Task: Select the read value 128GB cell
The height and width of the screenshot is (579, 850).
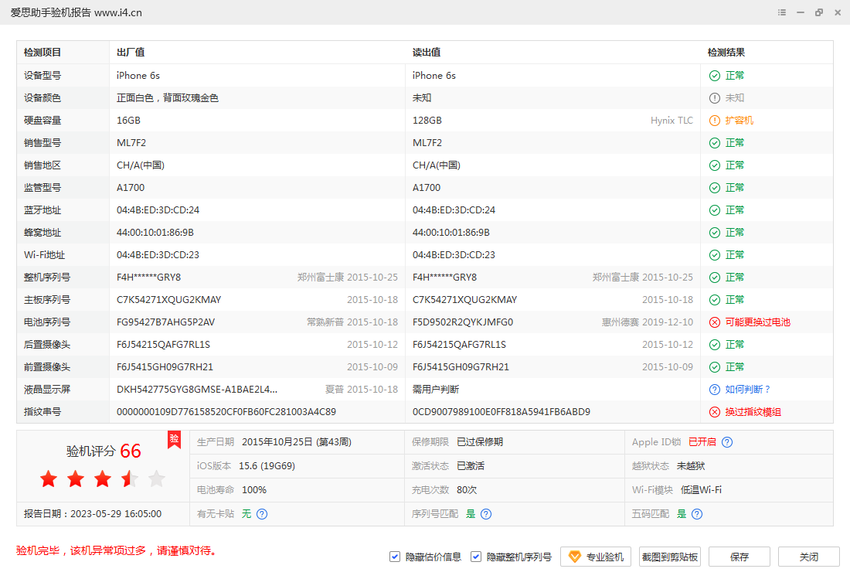Action: (427, 120)
